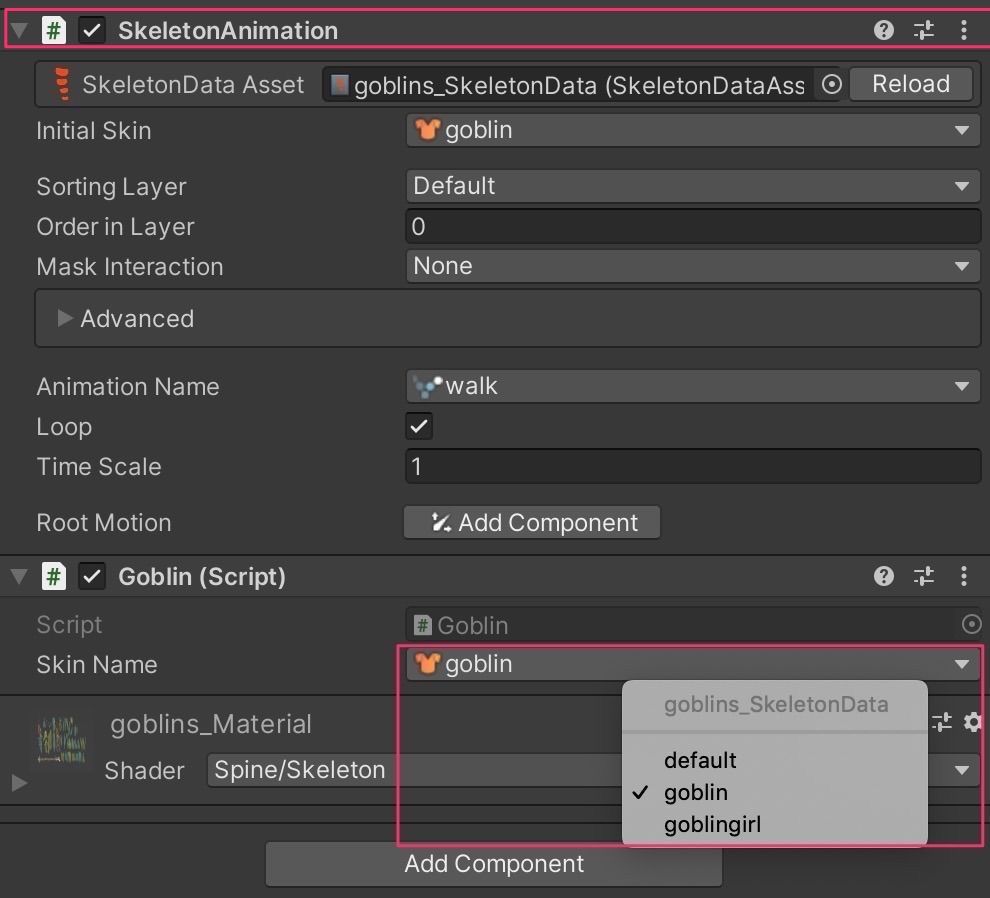
Task: Click the help icon on Goblin (Script)
Action: click(883, 576)
